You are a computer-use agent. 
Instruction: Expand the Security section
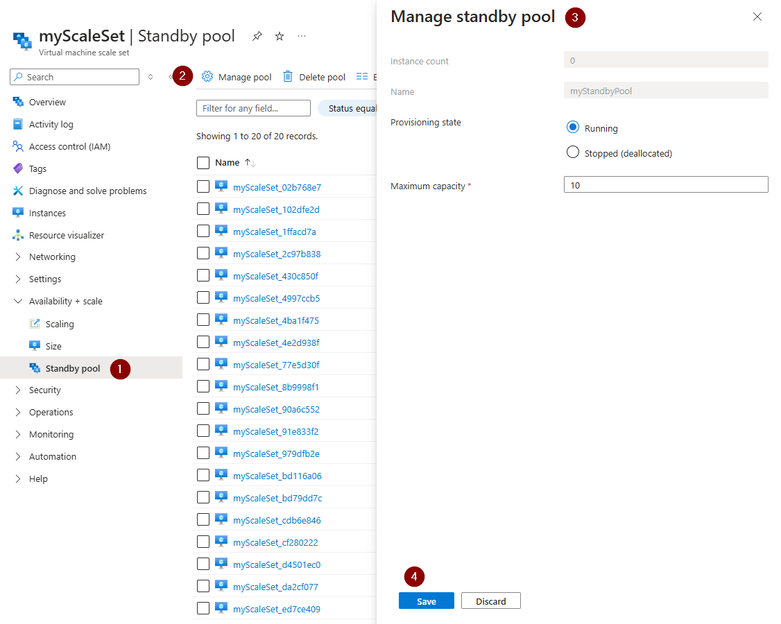tap(18, 390)
